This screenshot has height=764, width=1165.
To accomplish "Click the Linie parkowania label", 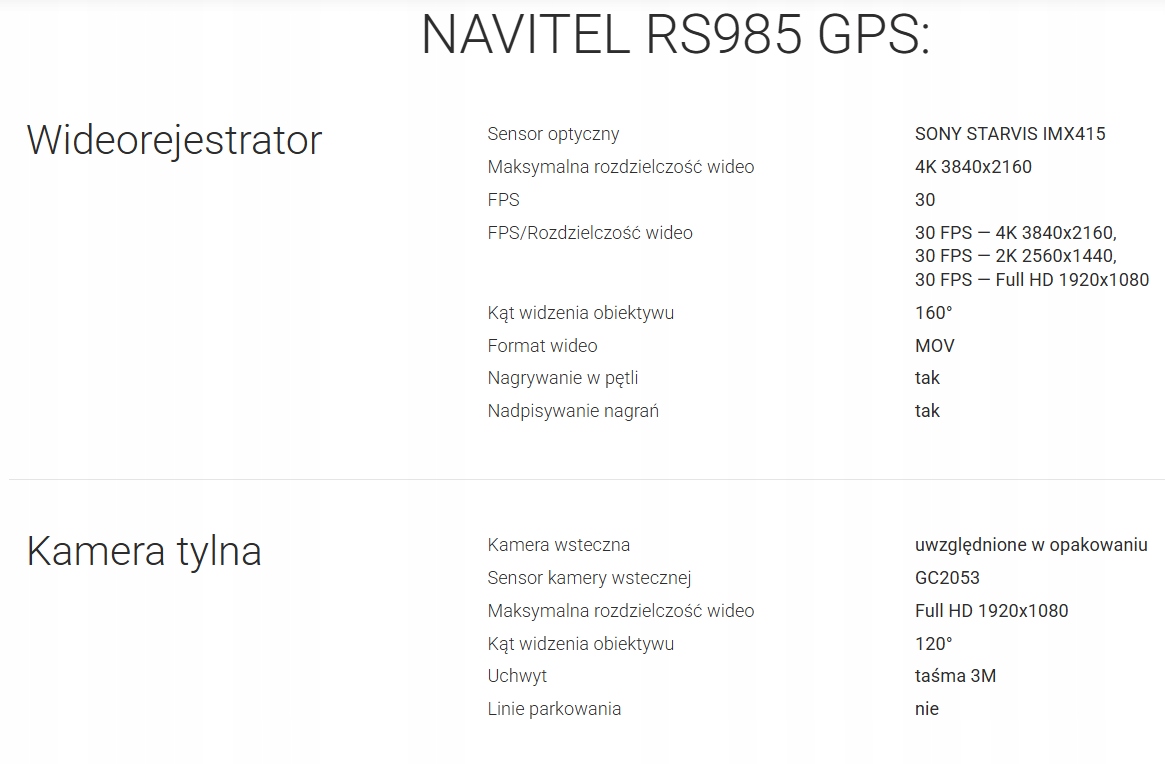I will pos(554,709).
